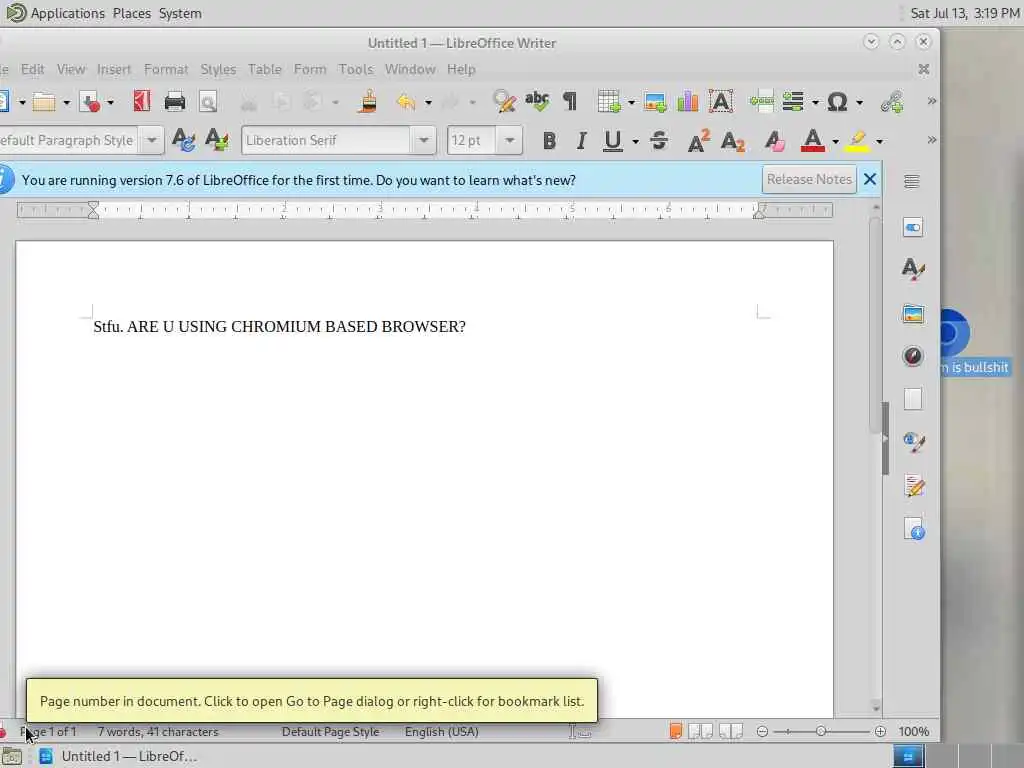This screenshot has width=1024, height=768.
Task: Clear direct formatting icon
Action: tap(775, 140)
